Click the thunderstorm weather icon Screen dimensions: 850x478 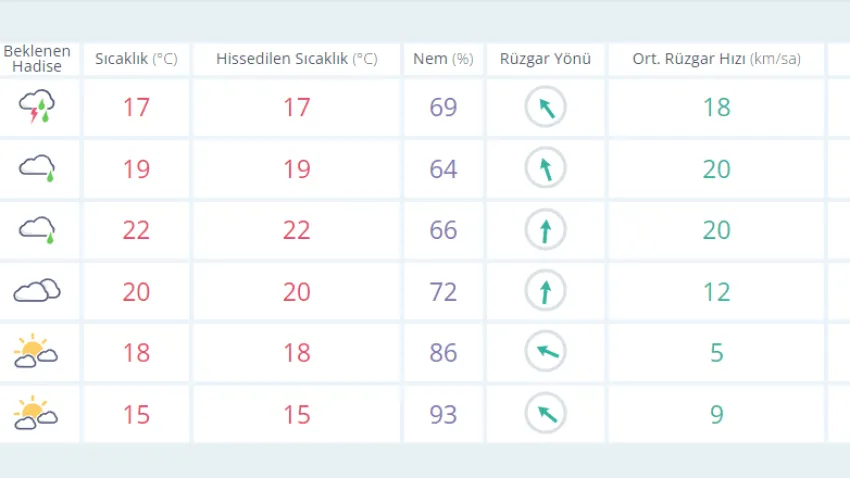37,106
